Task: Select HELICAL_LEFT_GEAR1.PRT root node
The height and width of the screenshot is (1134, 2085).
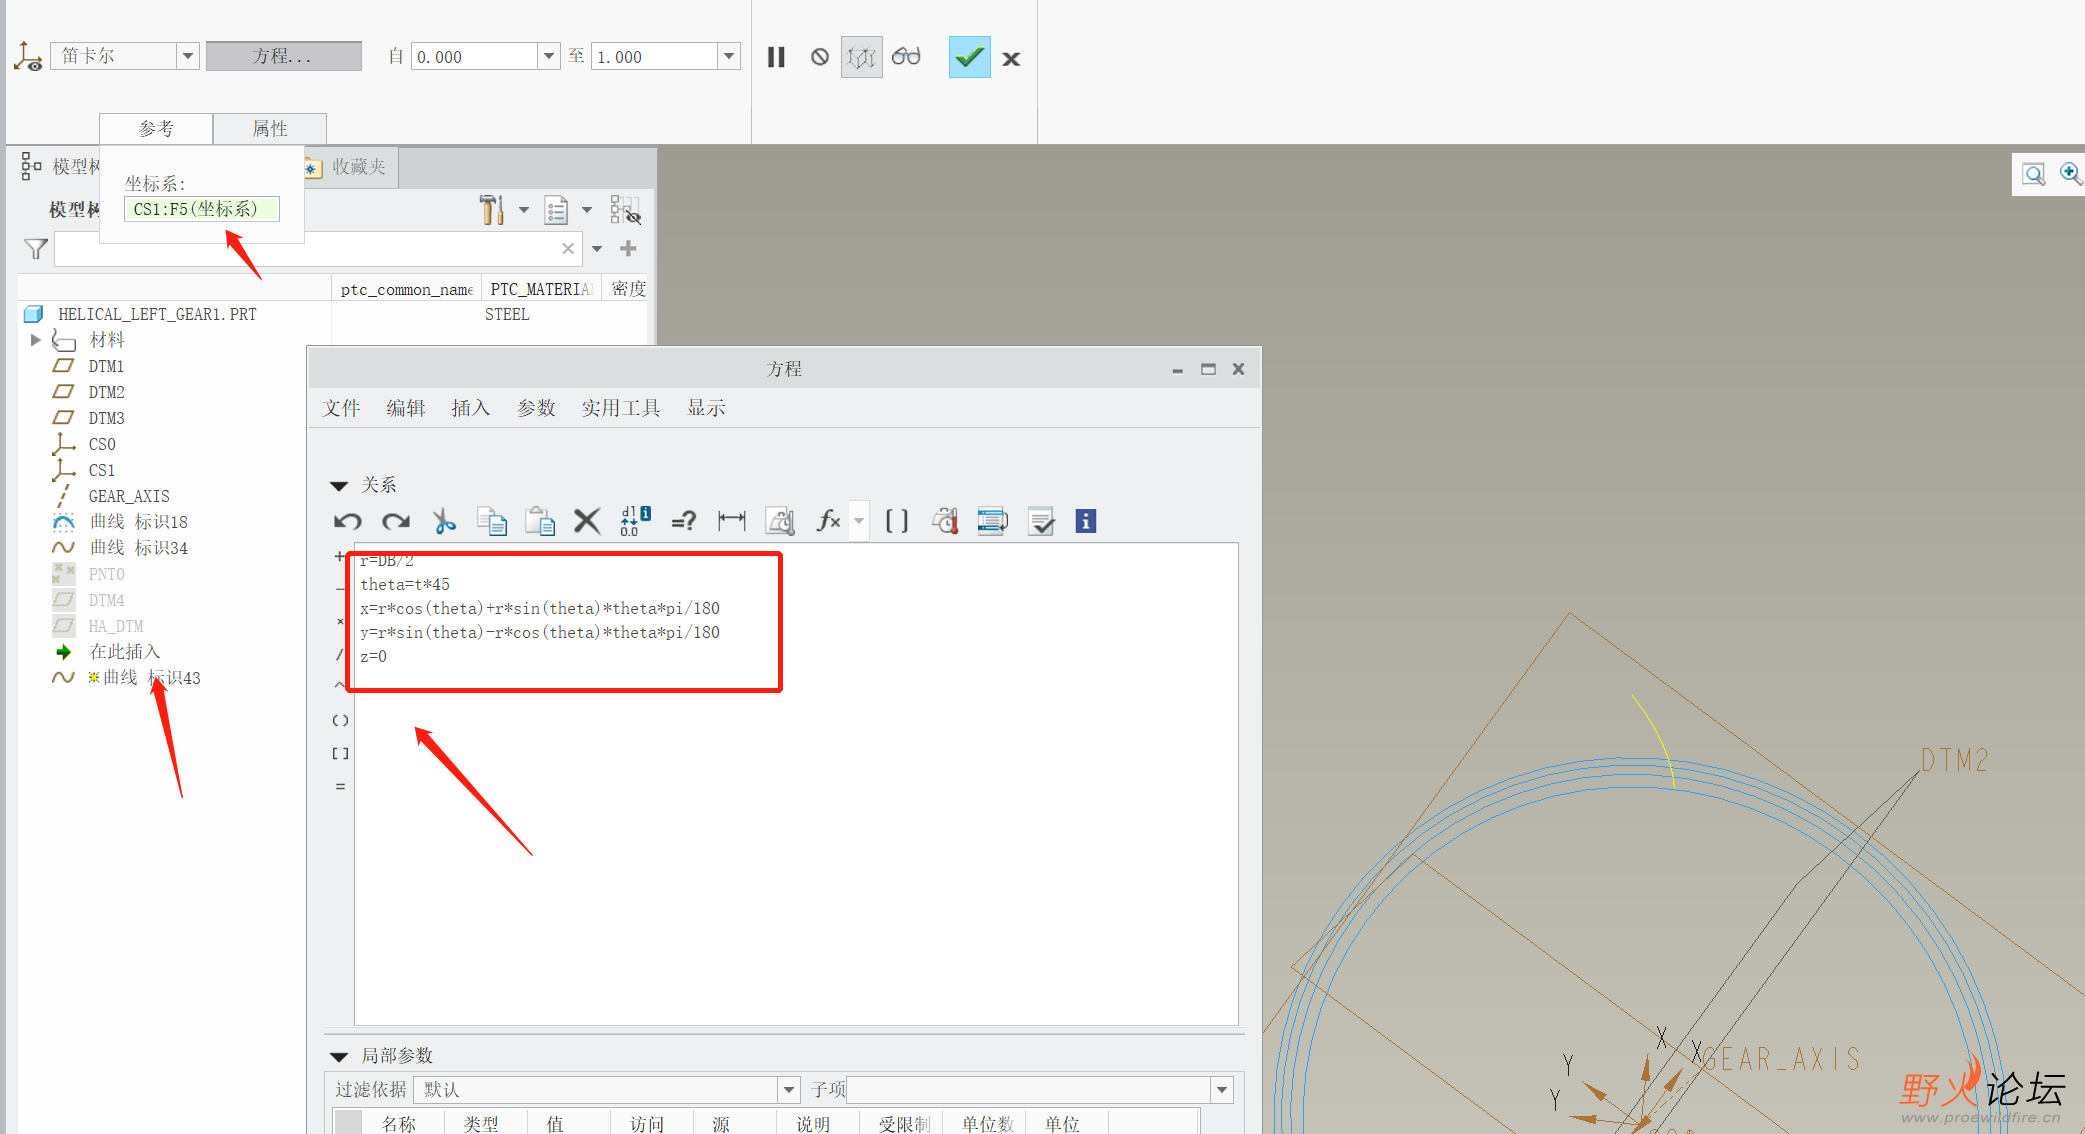Action: pos(157,314)
